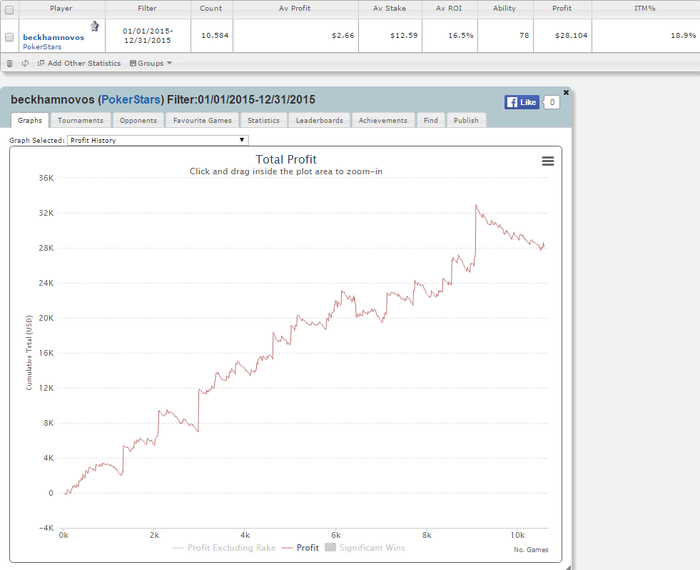Close the beckhamnovos profile panel
This screenshot has width=700, height=570.
(566, 92)
